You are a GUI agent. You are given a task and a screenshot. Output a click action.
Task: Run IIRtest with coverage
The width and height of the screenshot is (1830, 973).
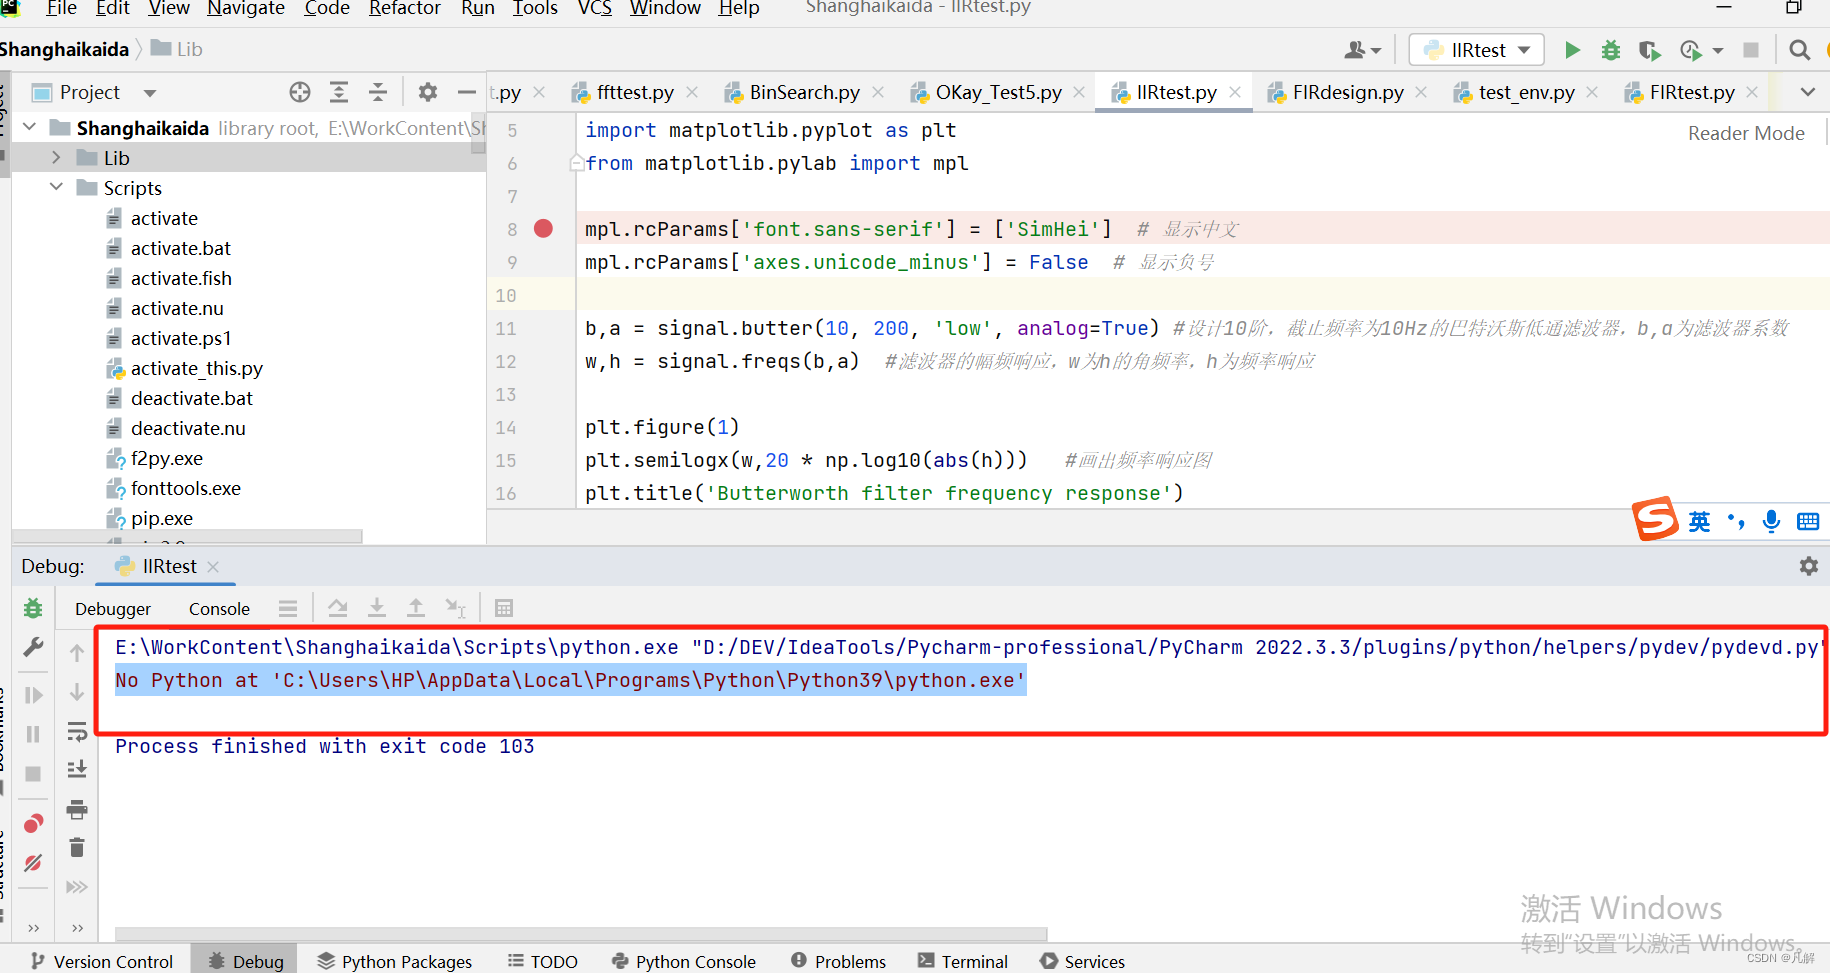pyautogui.click(x=1649, y=50)
